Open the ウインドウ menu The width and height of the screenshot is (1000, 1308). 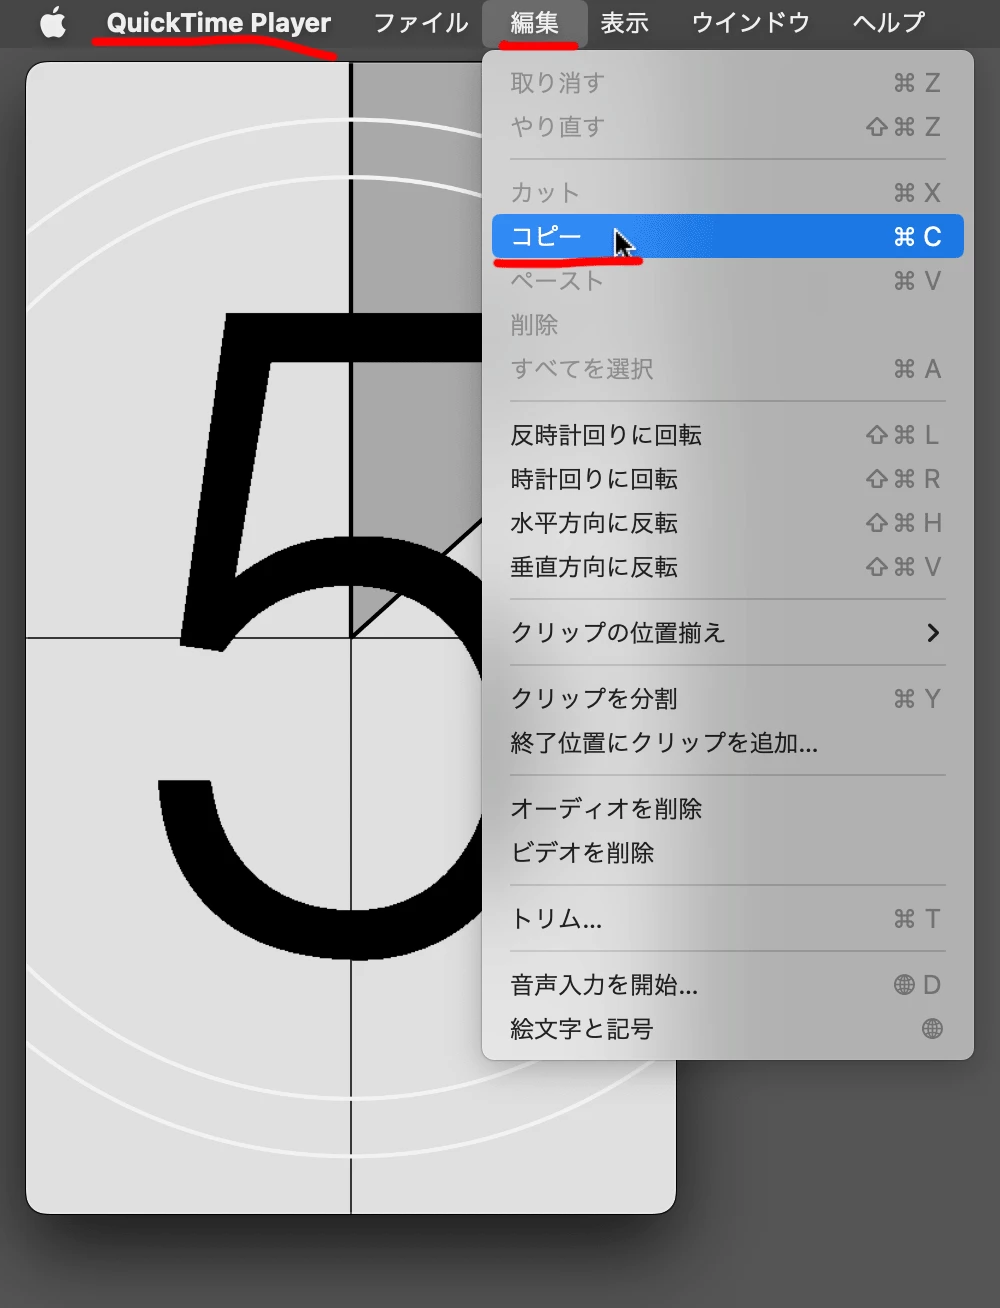click(750, 23)
